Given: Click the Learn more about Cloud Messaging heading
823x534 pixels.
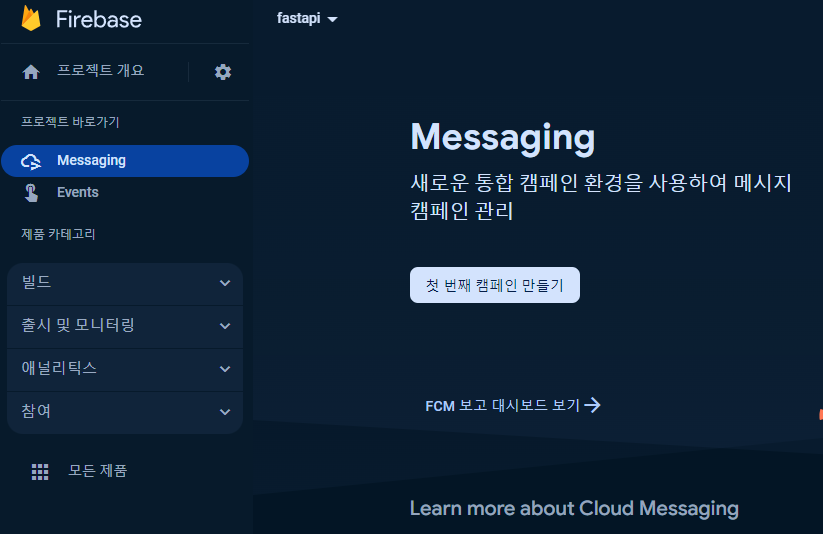Looking at the screenshot, I should 574,508.
